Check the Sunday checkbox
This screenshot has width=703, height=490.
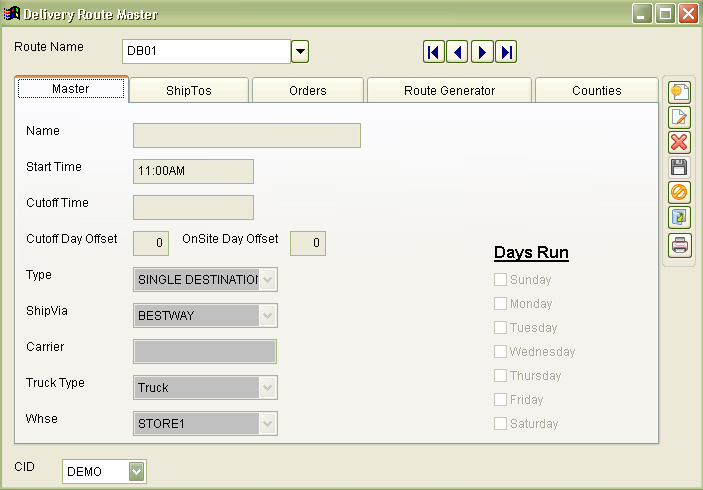(501, 280)
